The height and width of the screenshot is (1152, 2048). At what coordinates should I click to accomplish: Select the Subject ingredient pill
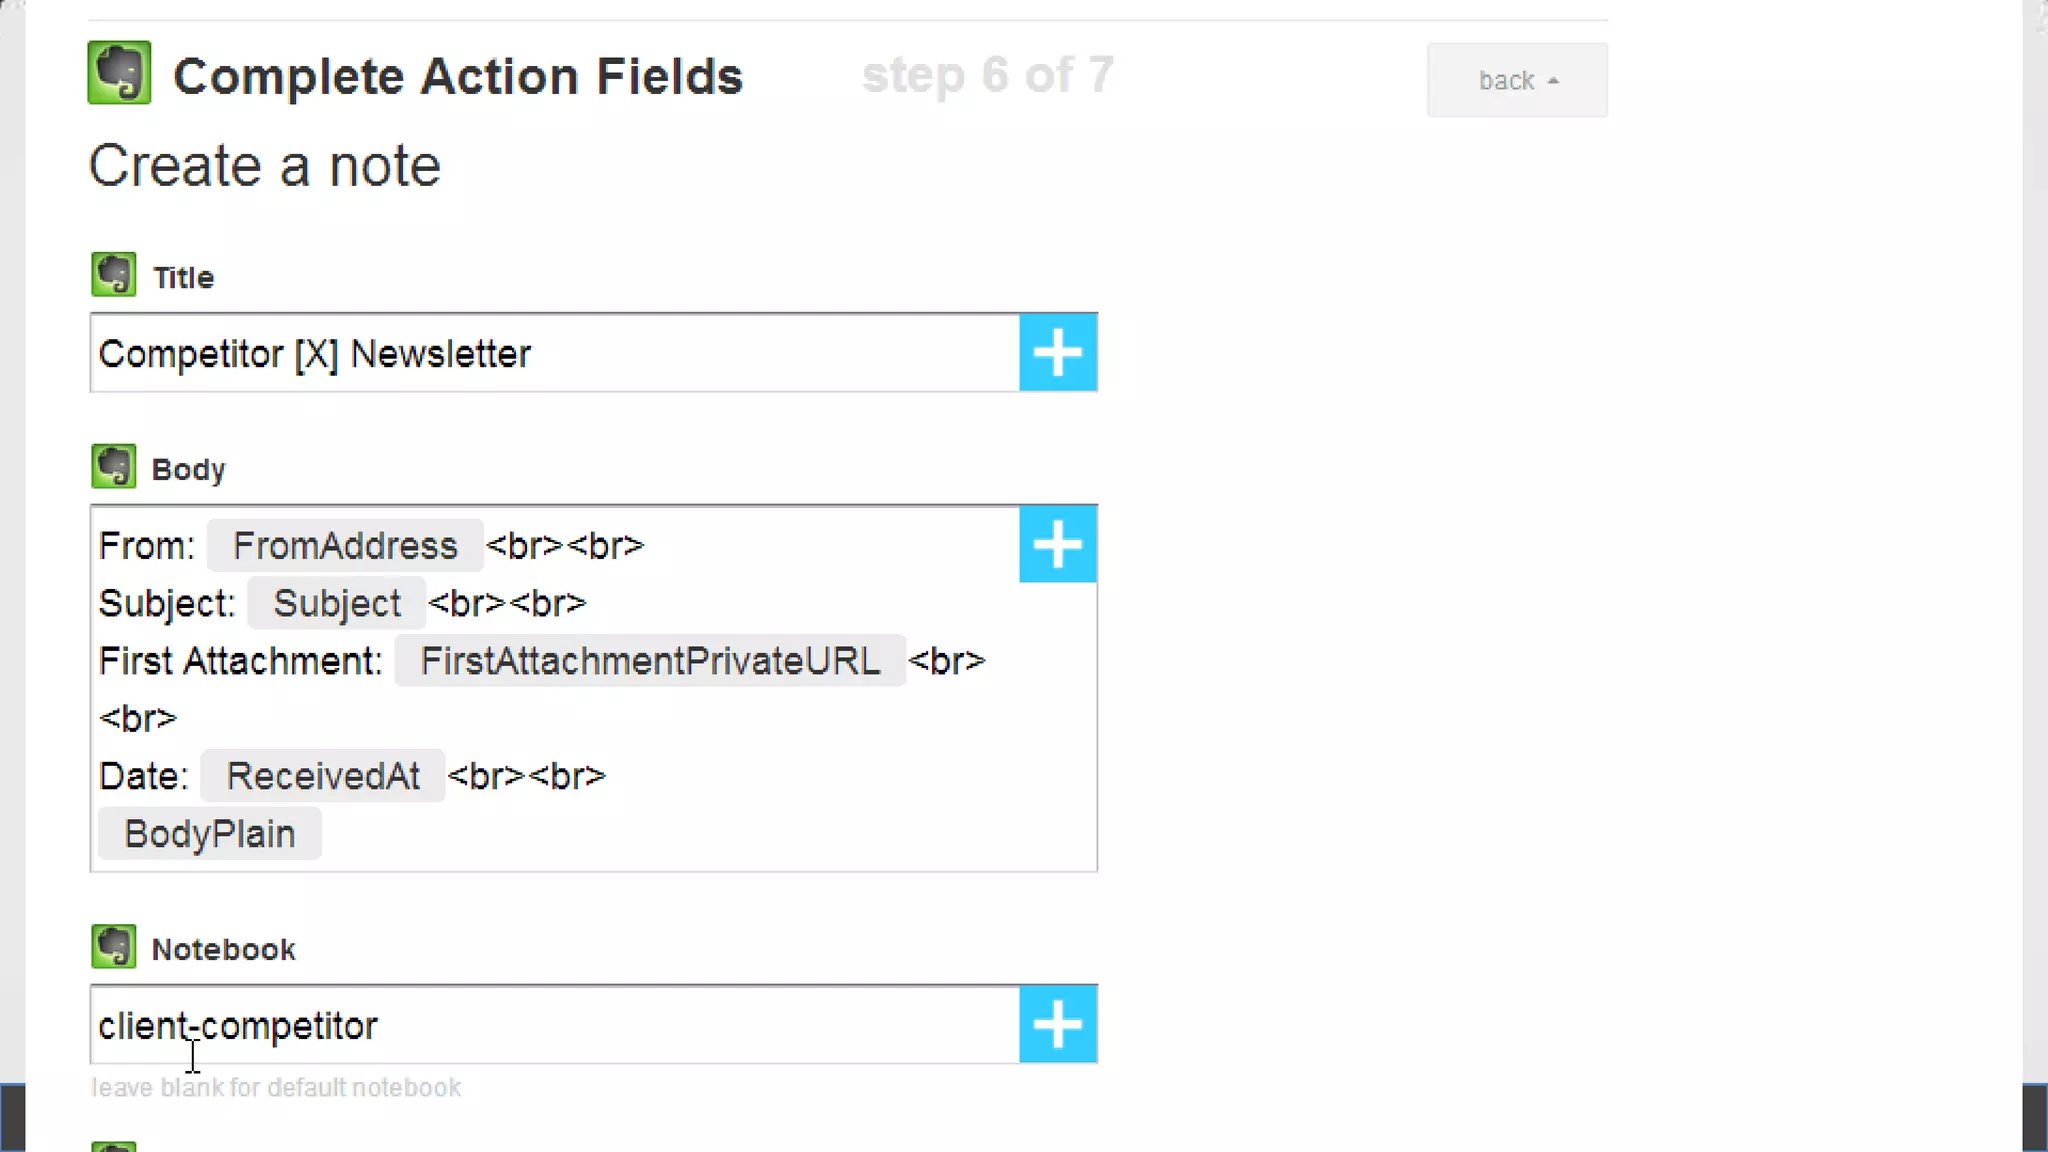pos(337,604)
